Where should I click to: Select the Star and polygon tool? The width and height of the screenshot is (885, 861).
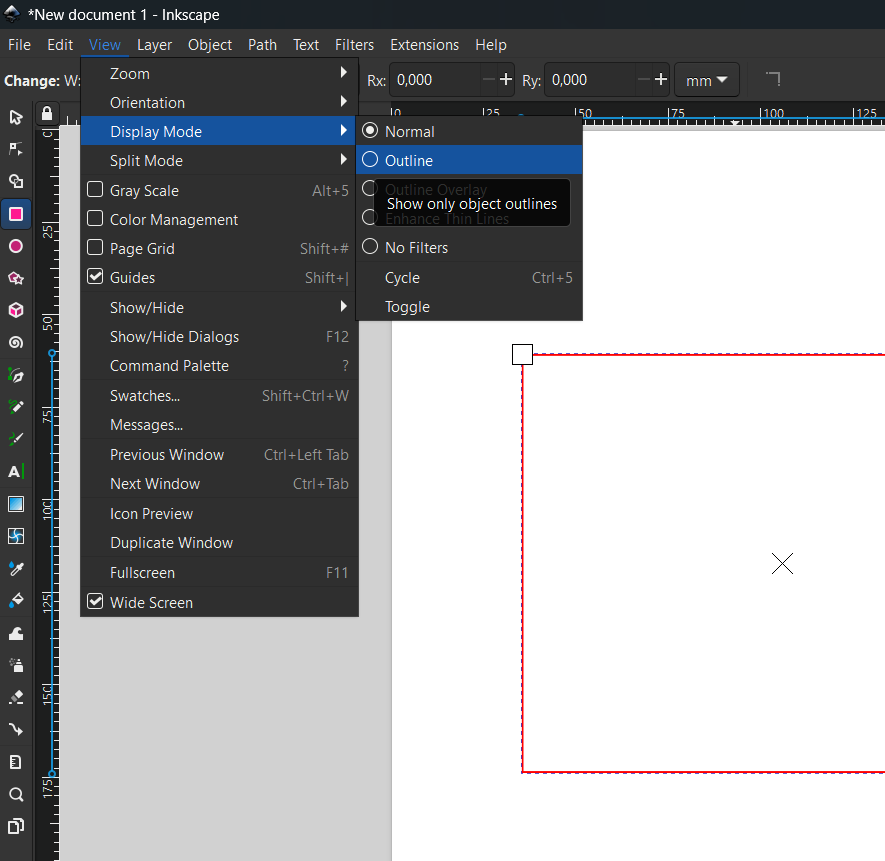pos(16,278)
